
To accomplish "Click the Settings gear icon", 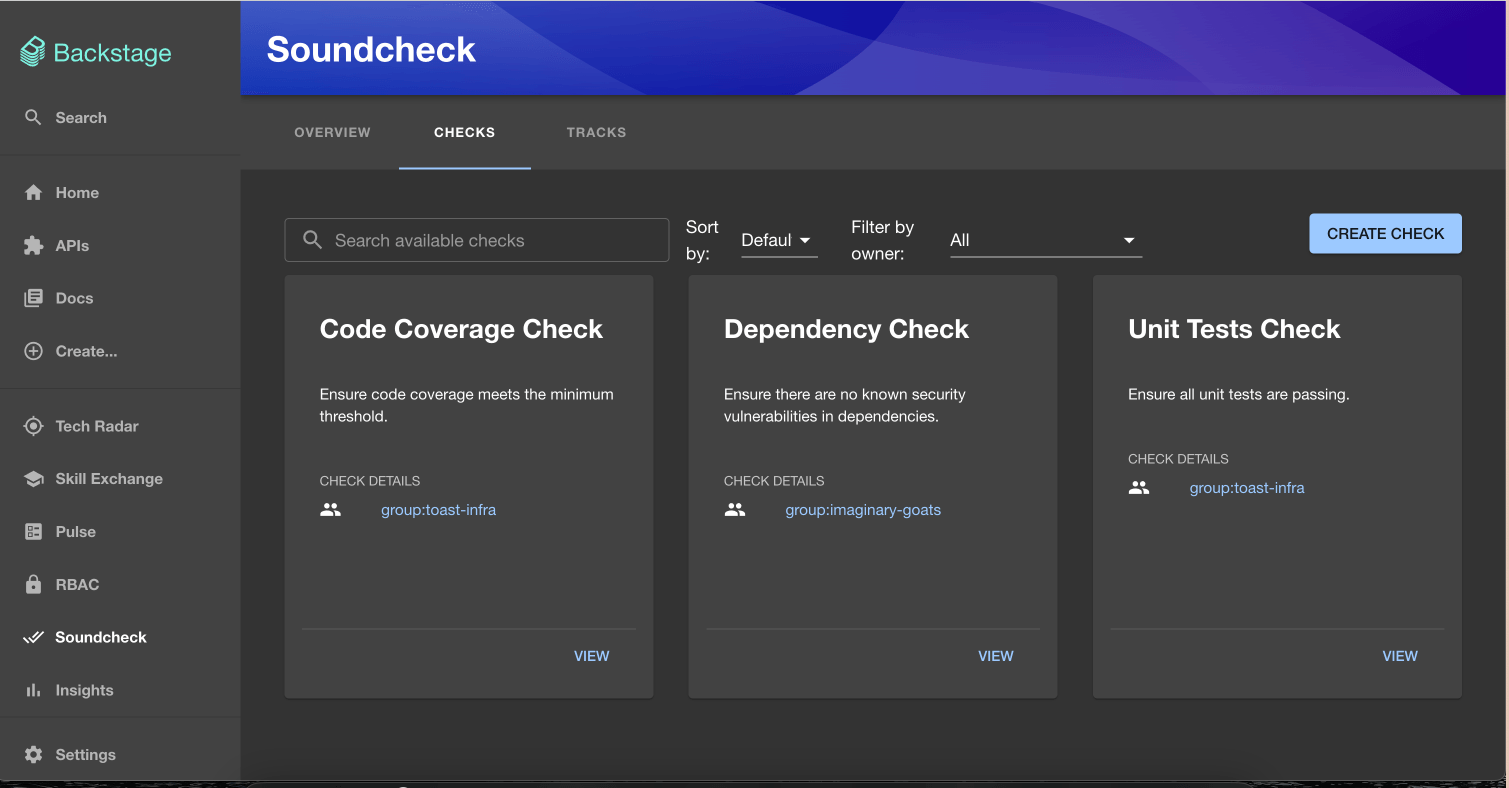I will (33, 755).
